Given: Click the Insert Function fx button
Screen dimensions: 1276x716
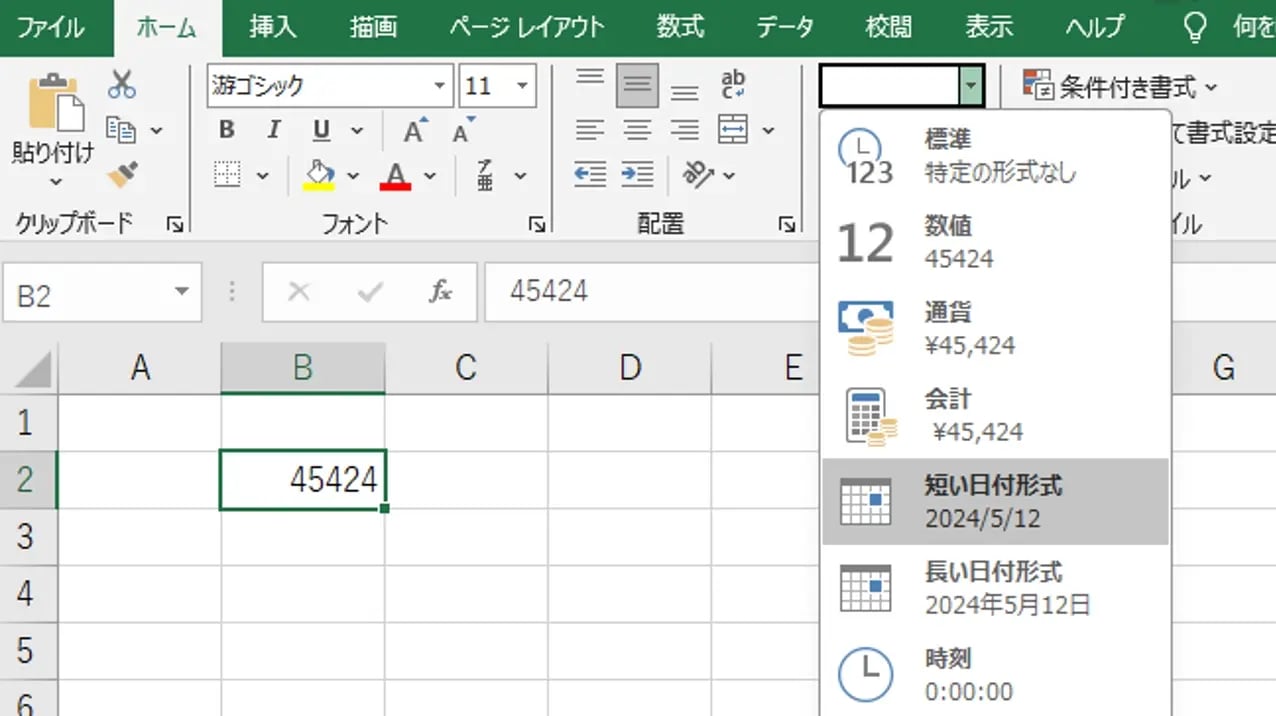Looking at the screenshot, I should pos(441,292).
